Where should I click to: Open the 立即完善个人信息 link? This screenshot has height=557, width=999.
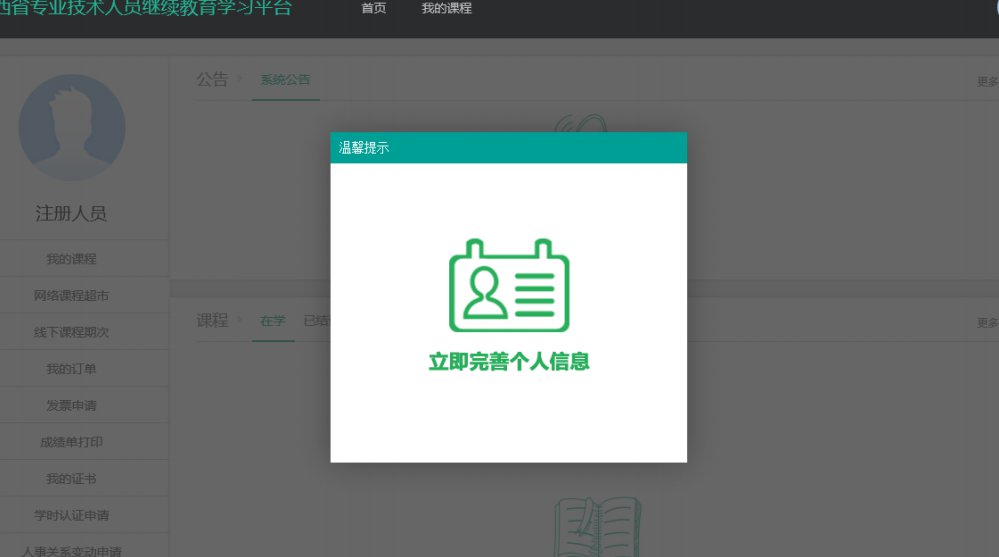508,362
